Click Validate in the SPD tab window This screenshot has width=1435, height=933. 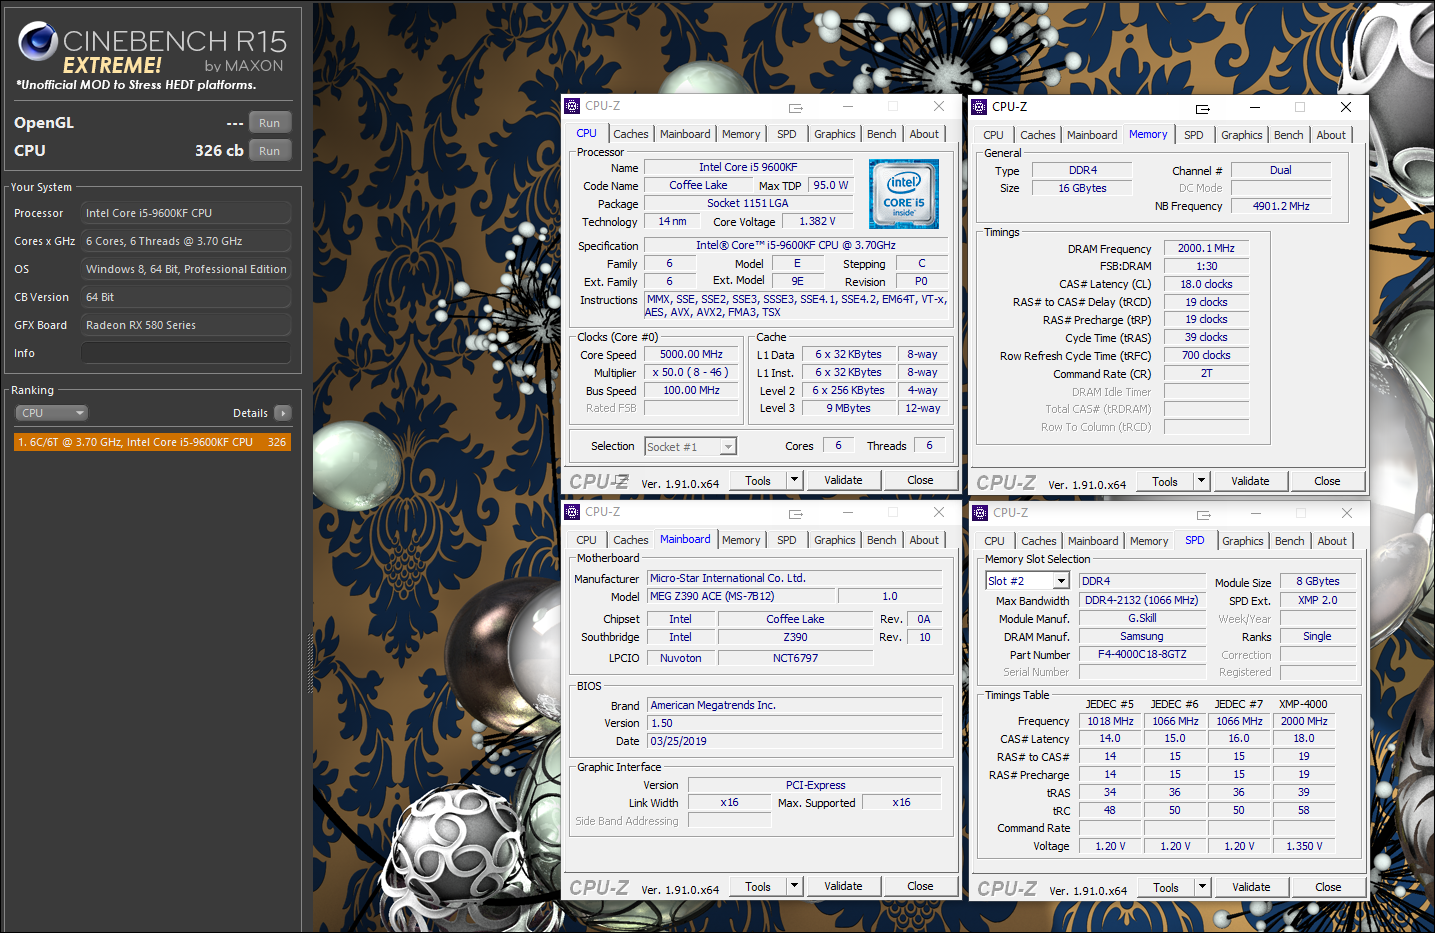tap(1251, 887)
